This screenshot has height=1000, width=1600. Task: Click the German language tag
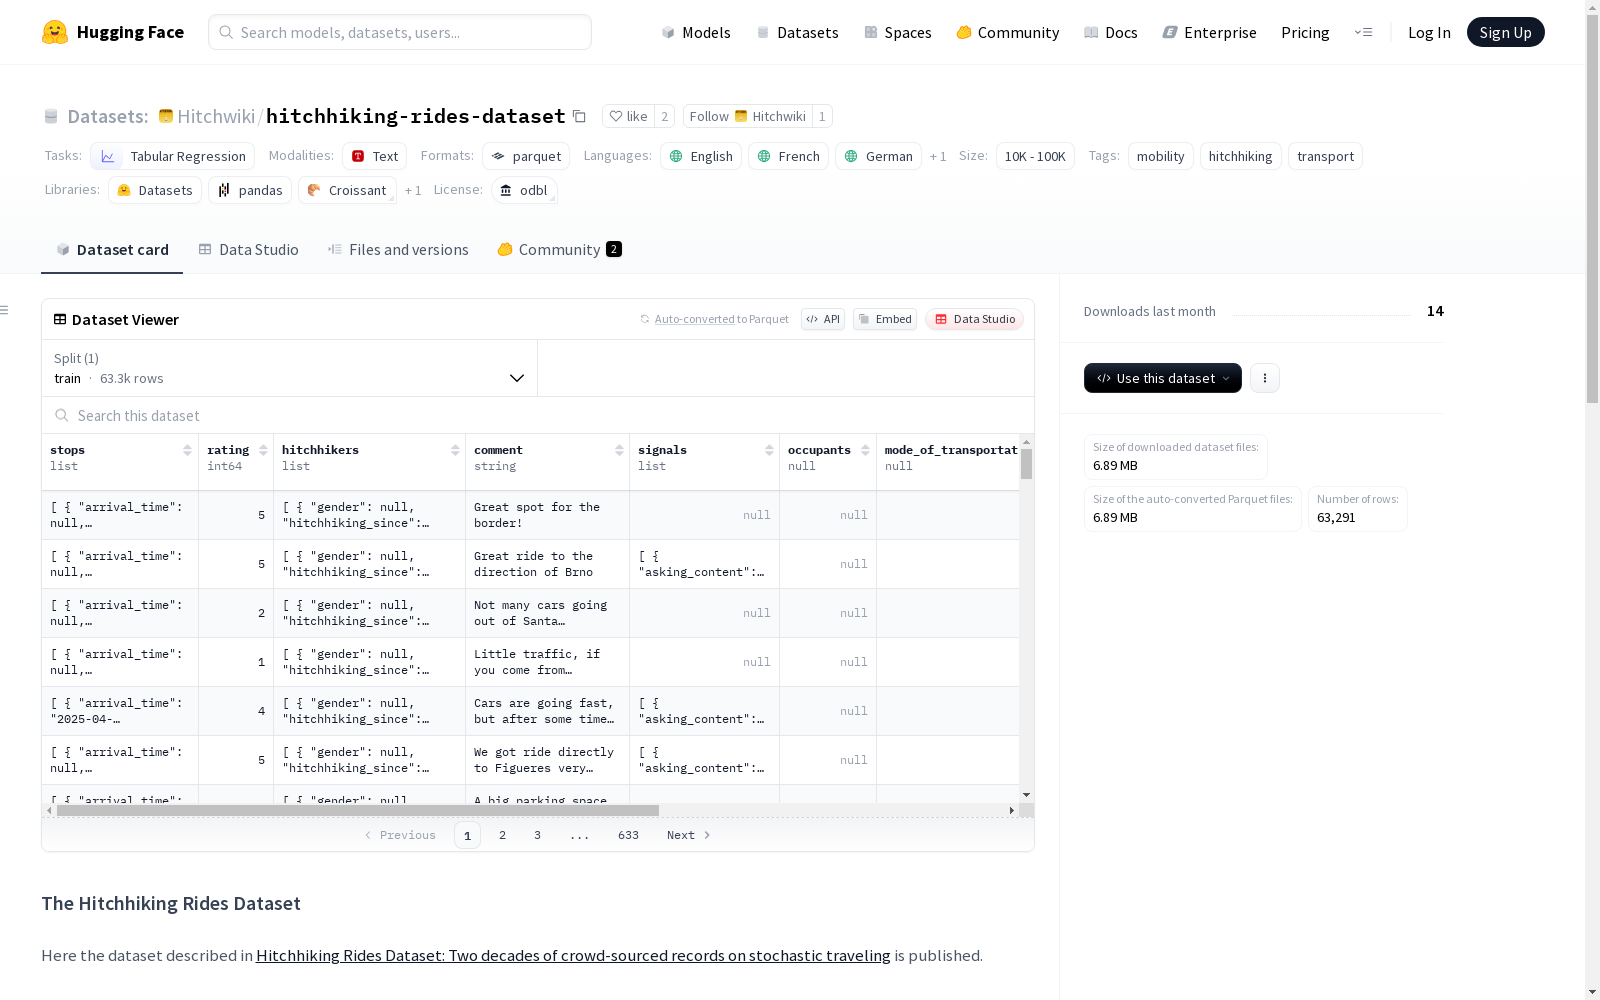click(x=878, y=156)
